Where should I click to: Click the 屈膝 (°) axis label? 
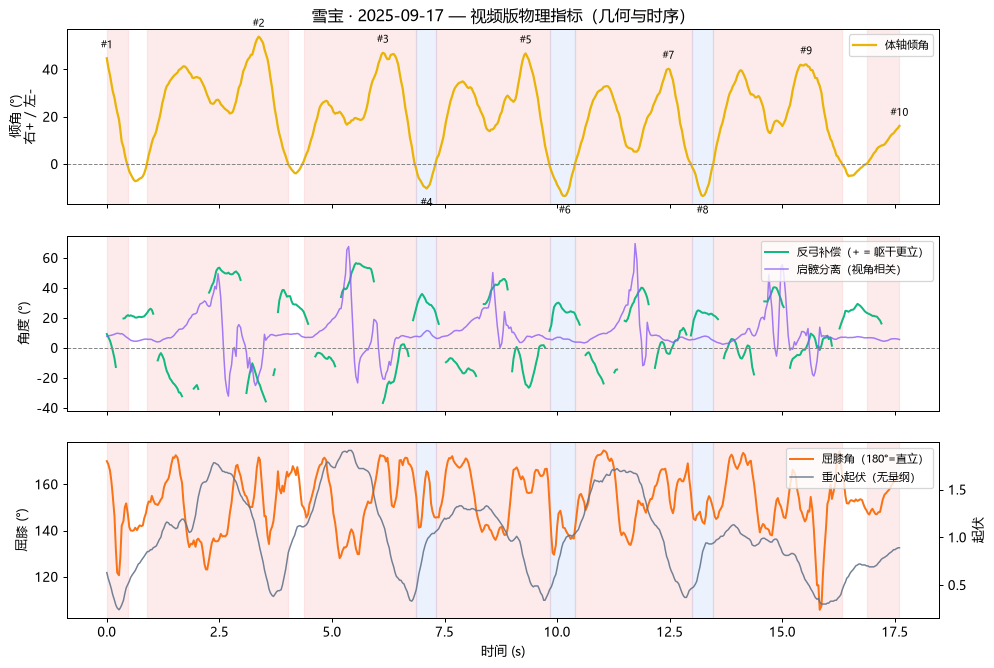[x=22, y=530]
